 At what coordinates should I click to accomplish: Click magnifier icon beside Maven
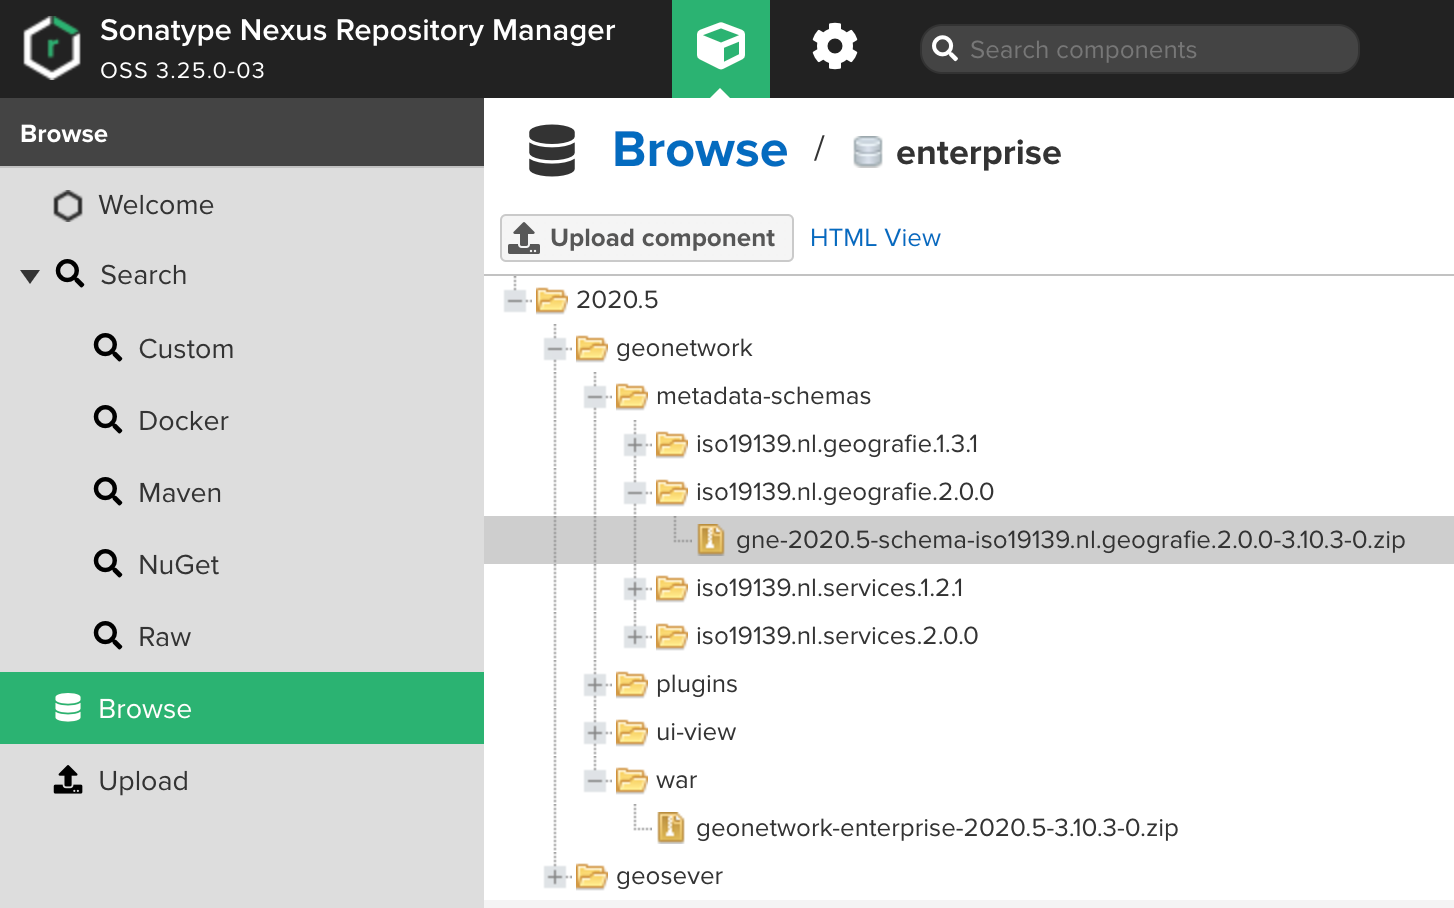coord(108,491)
